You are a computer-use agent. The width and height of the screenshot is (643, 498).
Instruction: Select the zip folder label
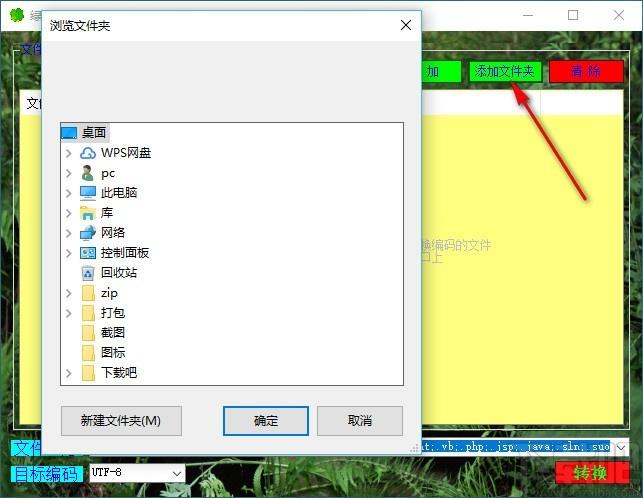point(109,293)
